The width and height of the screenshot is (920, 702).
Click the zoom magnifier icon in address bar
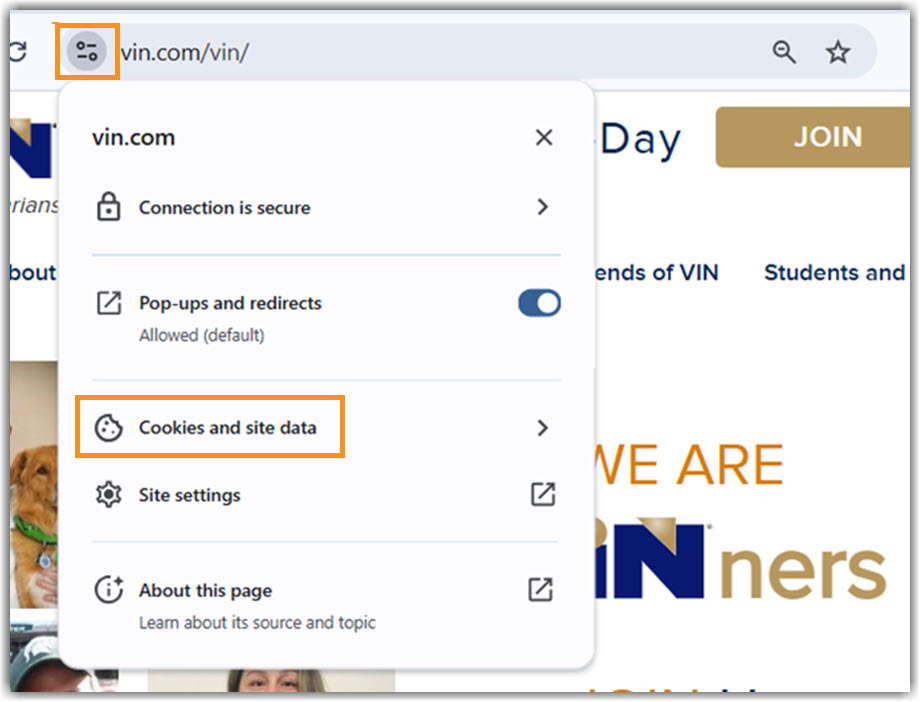784,51
